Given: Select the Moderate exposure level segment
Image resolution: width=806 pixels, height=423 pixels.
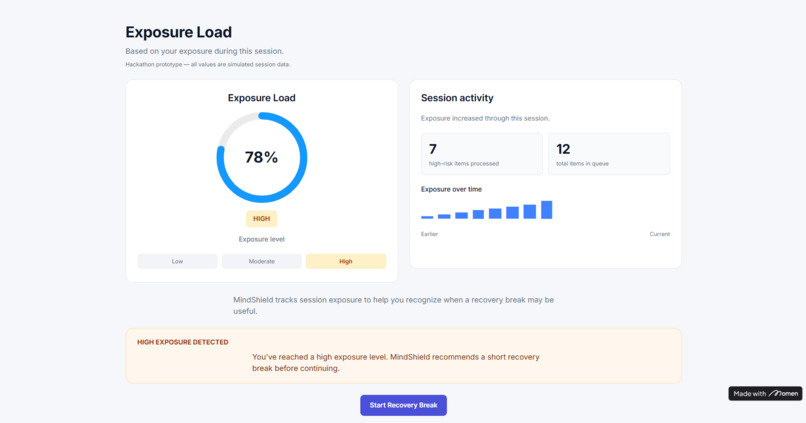Looking at the screenshot, I should (262, 261).
